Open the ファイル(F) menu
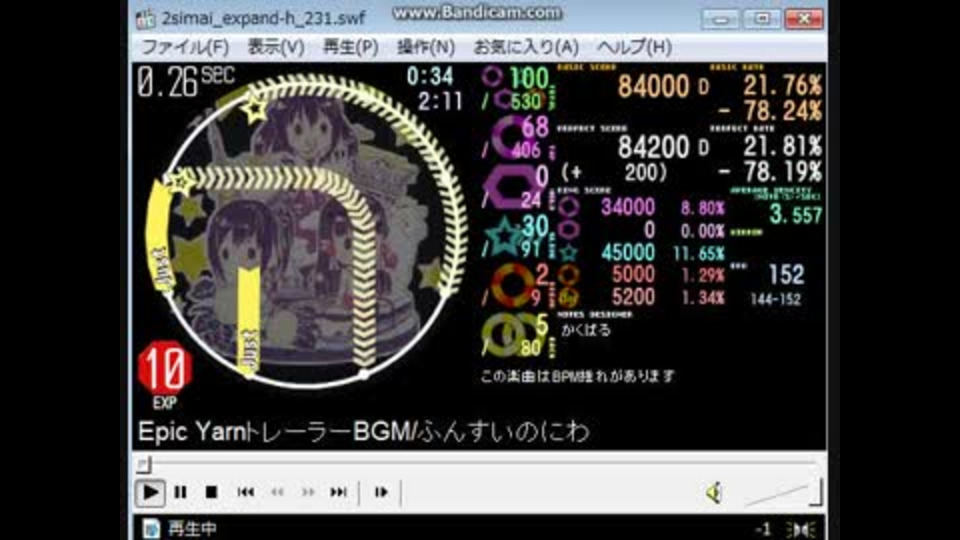960x540 pixels. [186, 47]
